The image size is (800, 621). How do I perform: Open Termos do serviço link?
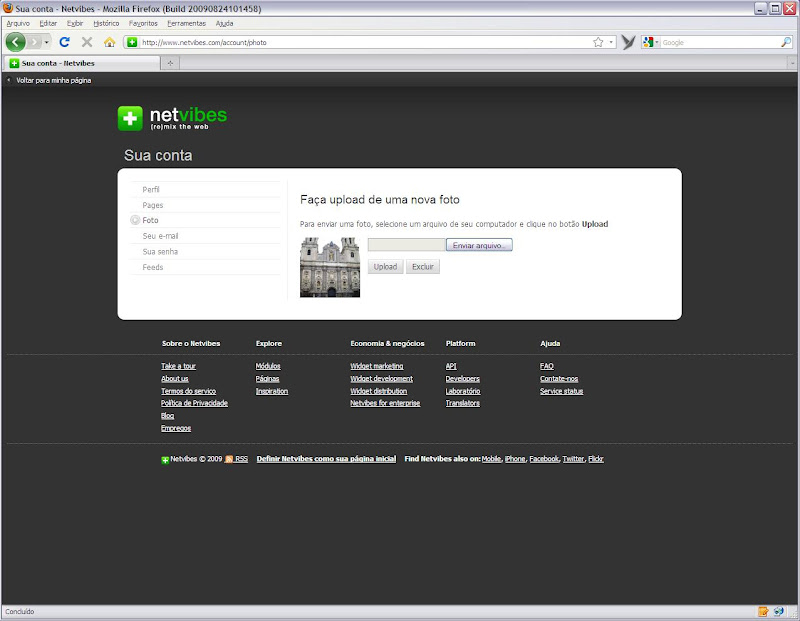(188, 391)
